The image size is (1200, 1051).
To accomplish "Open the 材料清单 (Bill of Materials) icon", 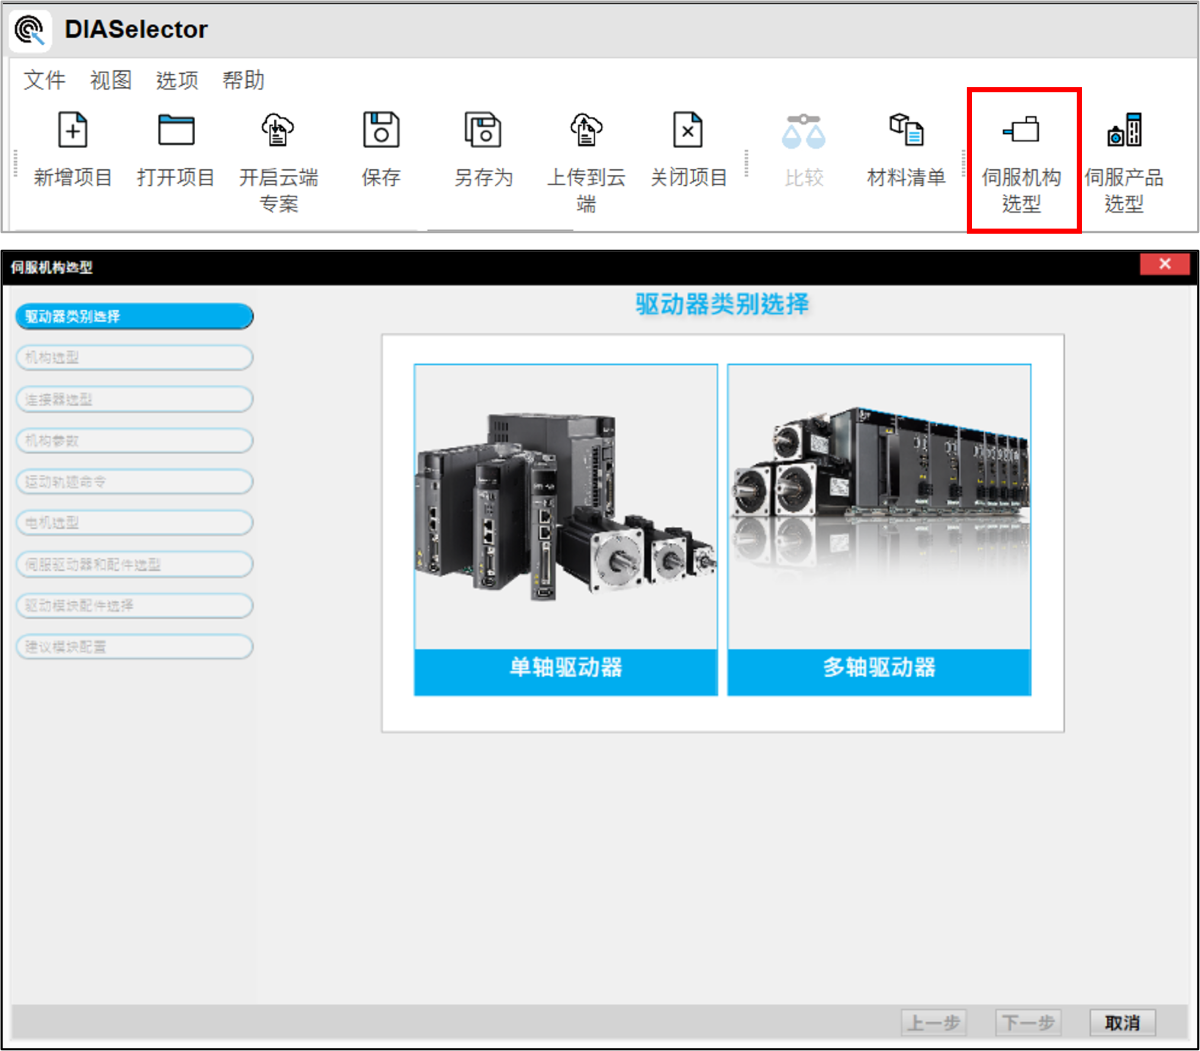I will 906,131.
